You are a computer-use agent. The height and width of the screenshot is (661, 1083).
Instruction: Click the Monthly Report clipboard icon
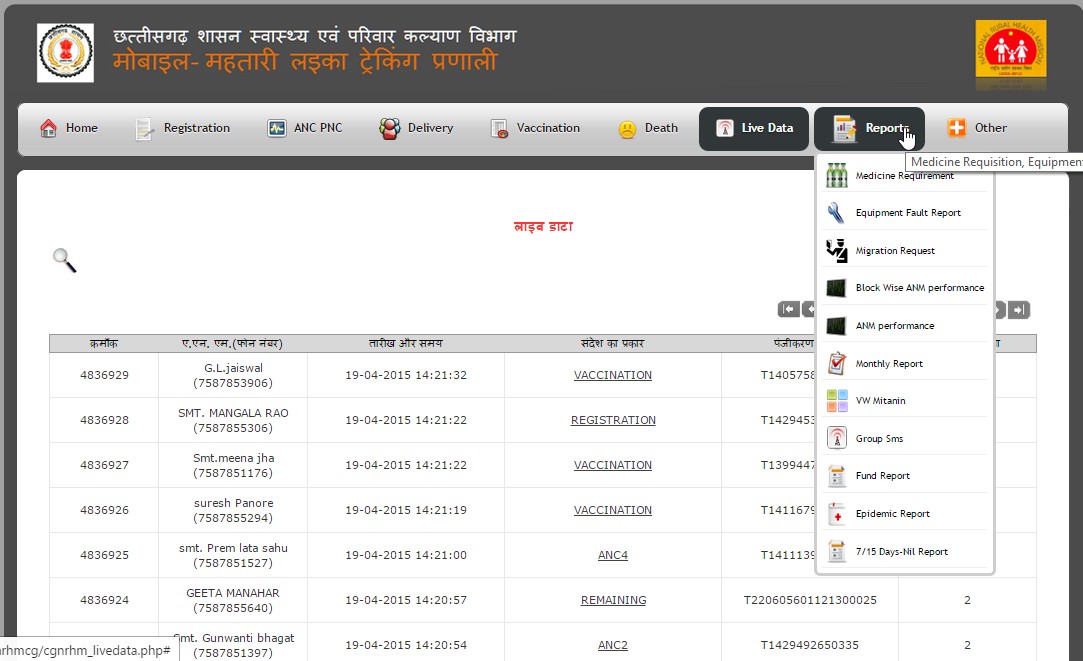click(837, 364)
